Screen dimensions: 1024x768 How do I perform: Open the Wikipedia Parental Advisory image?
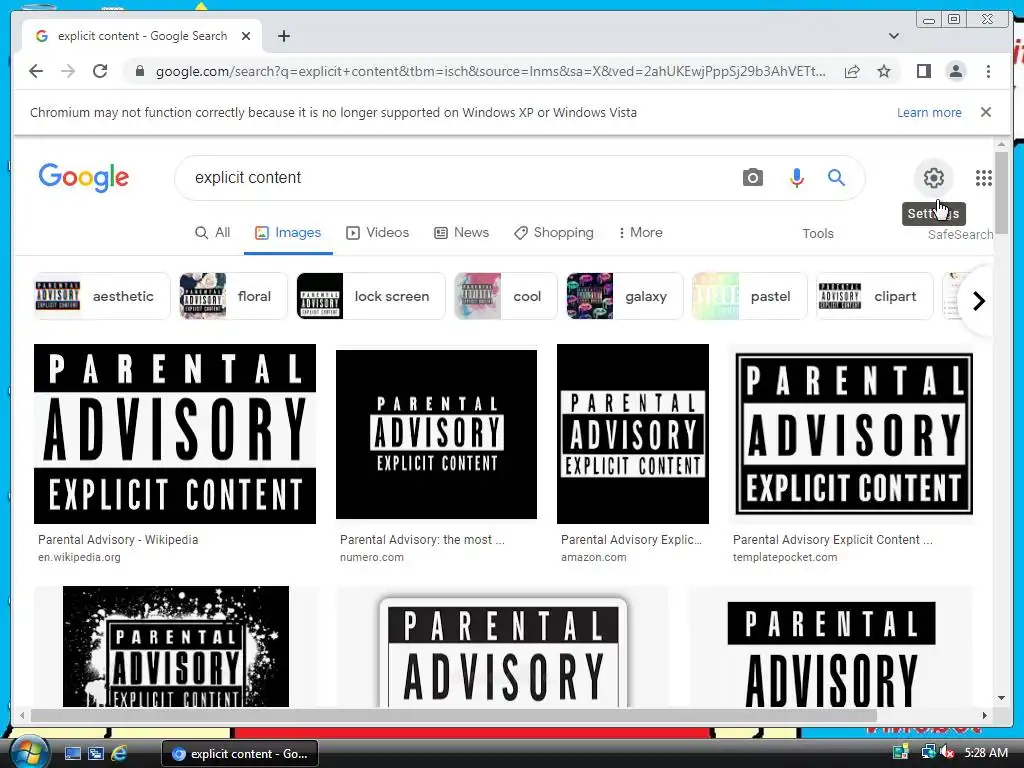pyautogui.click(x=175, y=434)
